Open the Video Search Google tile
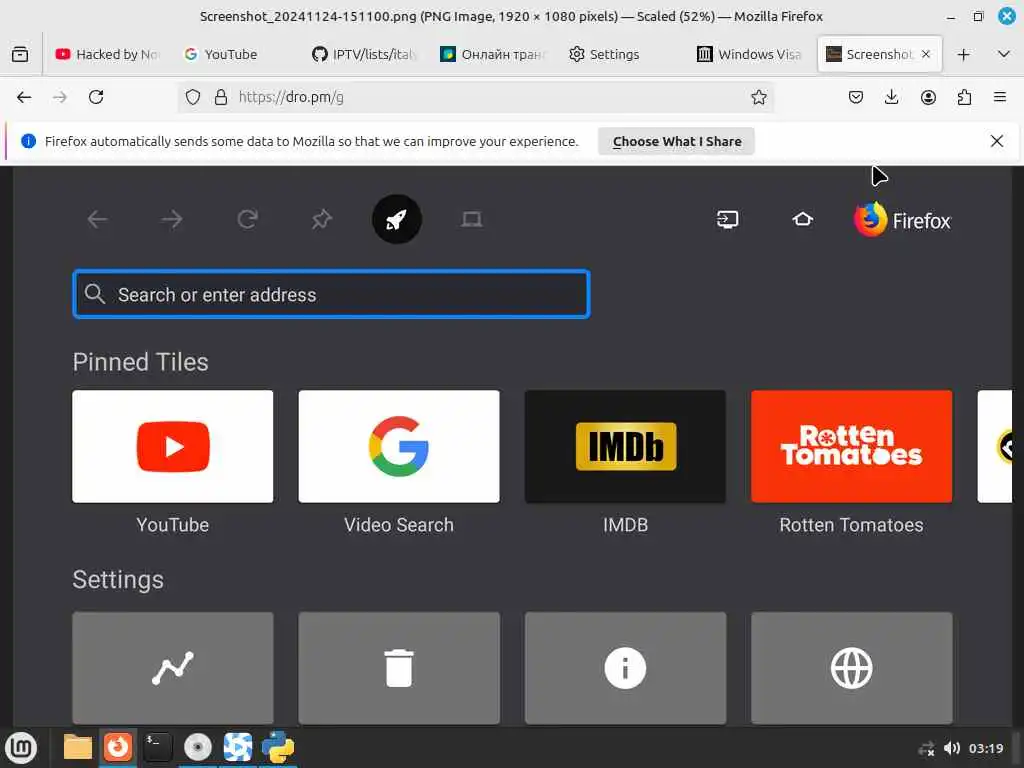1024x768 pixels. click(x=399, y=447)
